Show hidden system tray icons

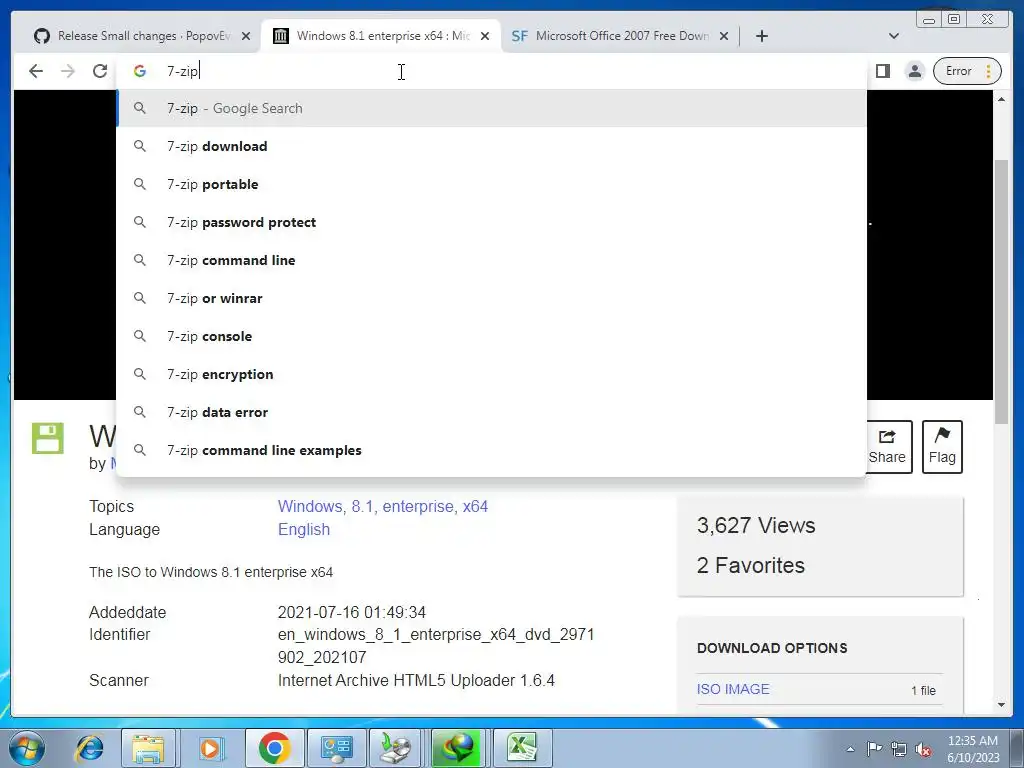click(850, 749)
